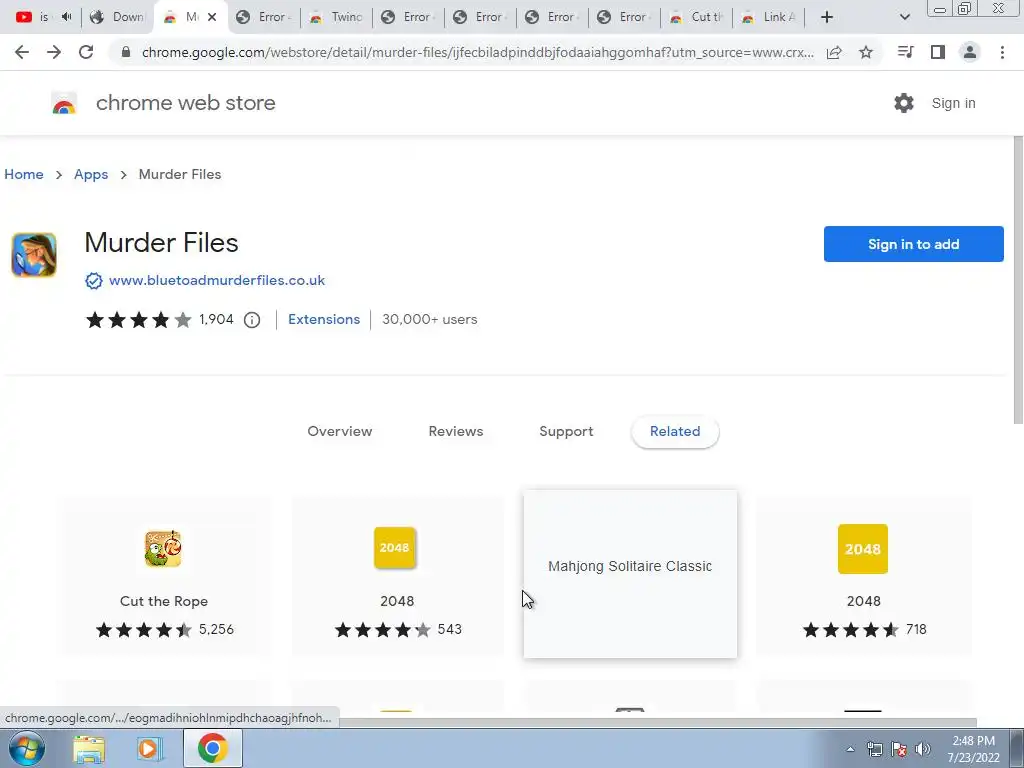Open the Mahjong Solitaire Classic card
Image resolution: width=1024 pixels, height=768 pixels.
click(x=630, y=574)
